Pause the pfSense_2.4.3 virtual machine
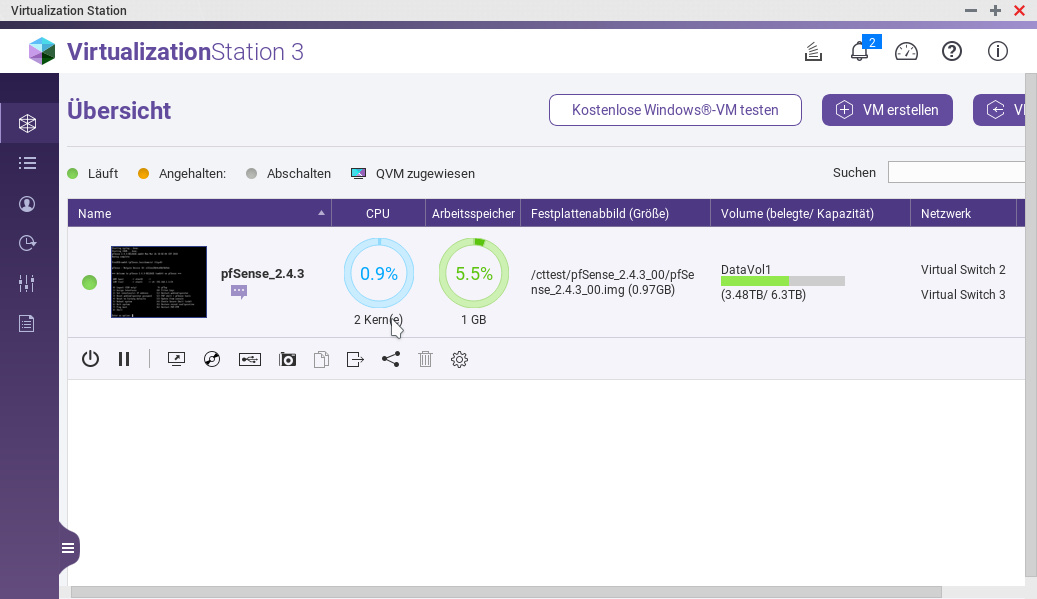 124,359
